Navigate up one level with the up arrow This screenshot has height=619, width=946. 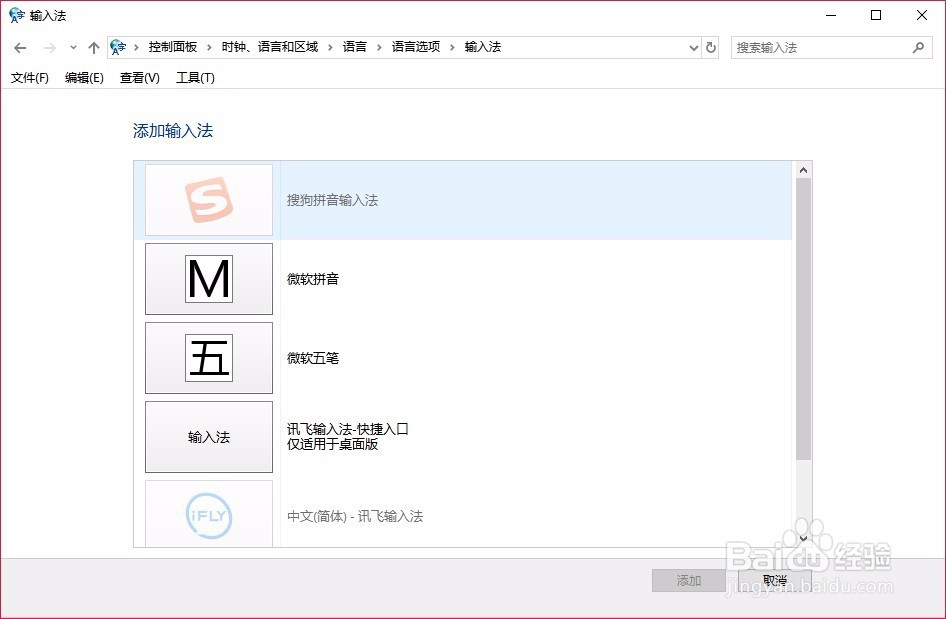click(x=93, y=46)
